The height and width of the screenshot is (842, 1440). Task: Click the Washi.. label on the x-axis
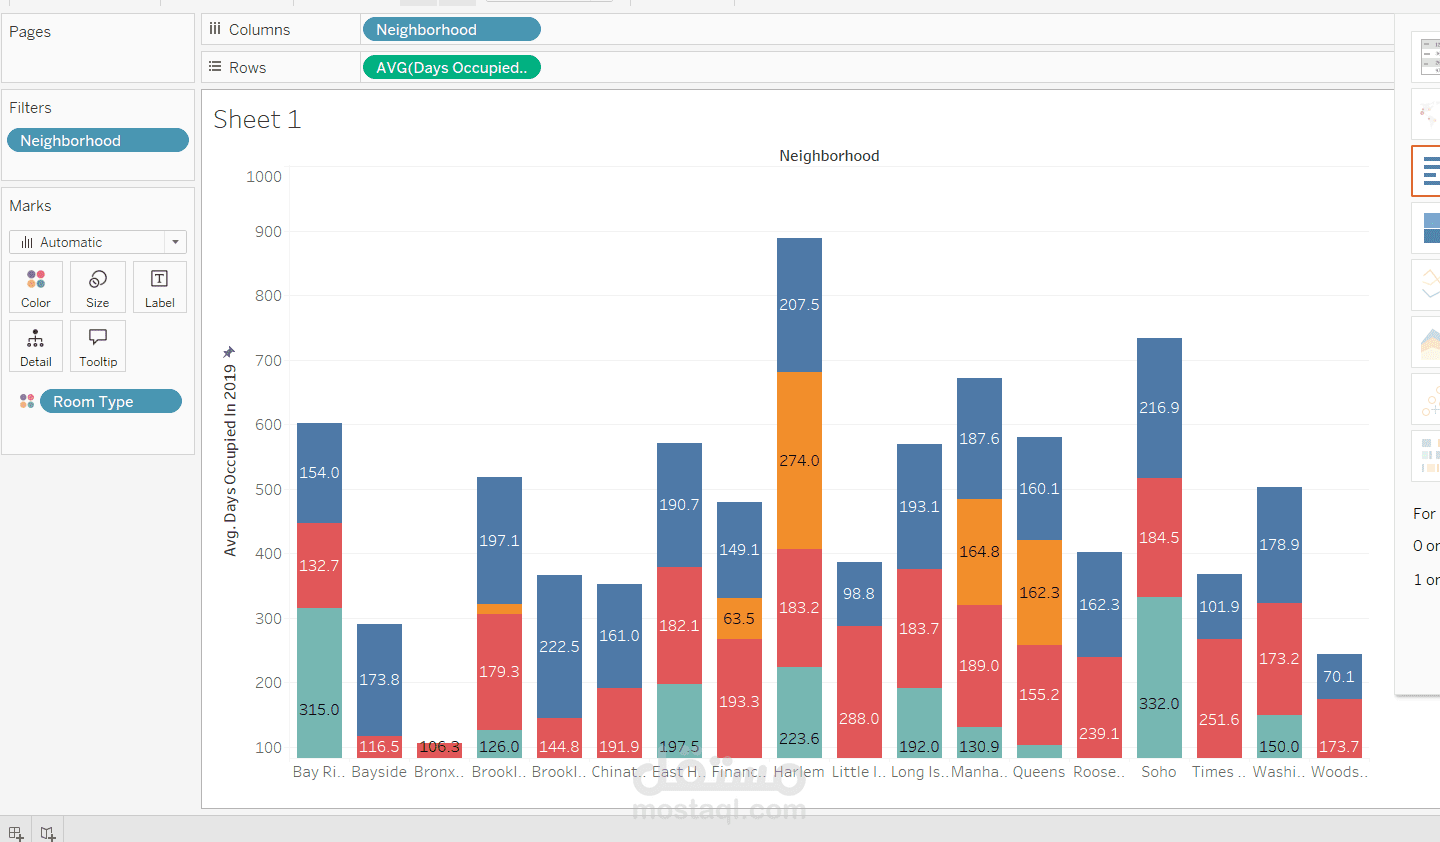pyautogui.click(x=1279, y=772)
